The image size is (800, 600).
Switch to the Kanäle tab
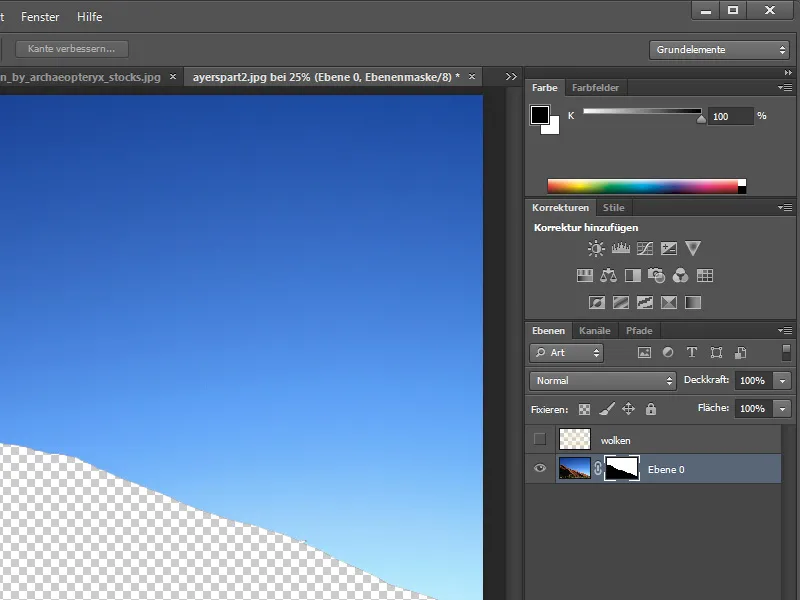(594, 331)
